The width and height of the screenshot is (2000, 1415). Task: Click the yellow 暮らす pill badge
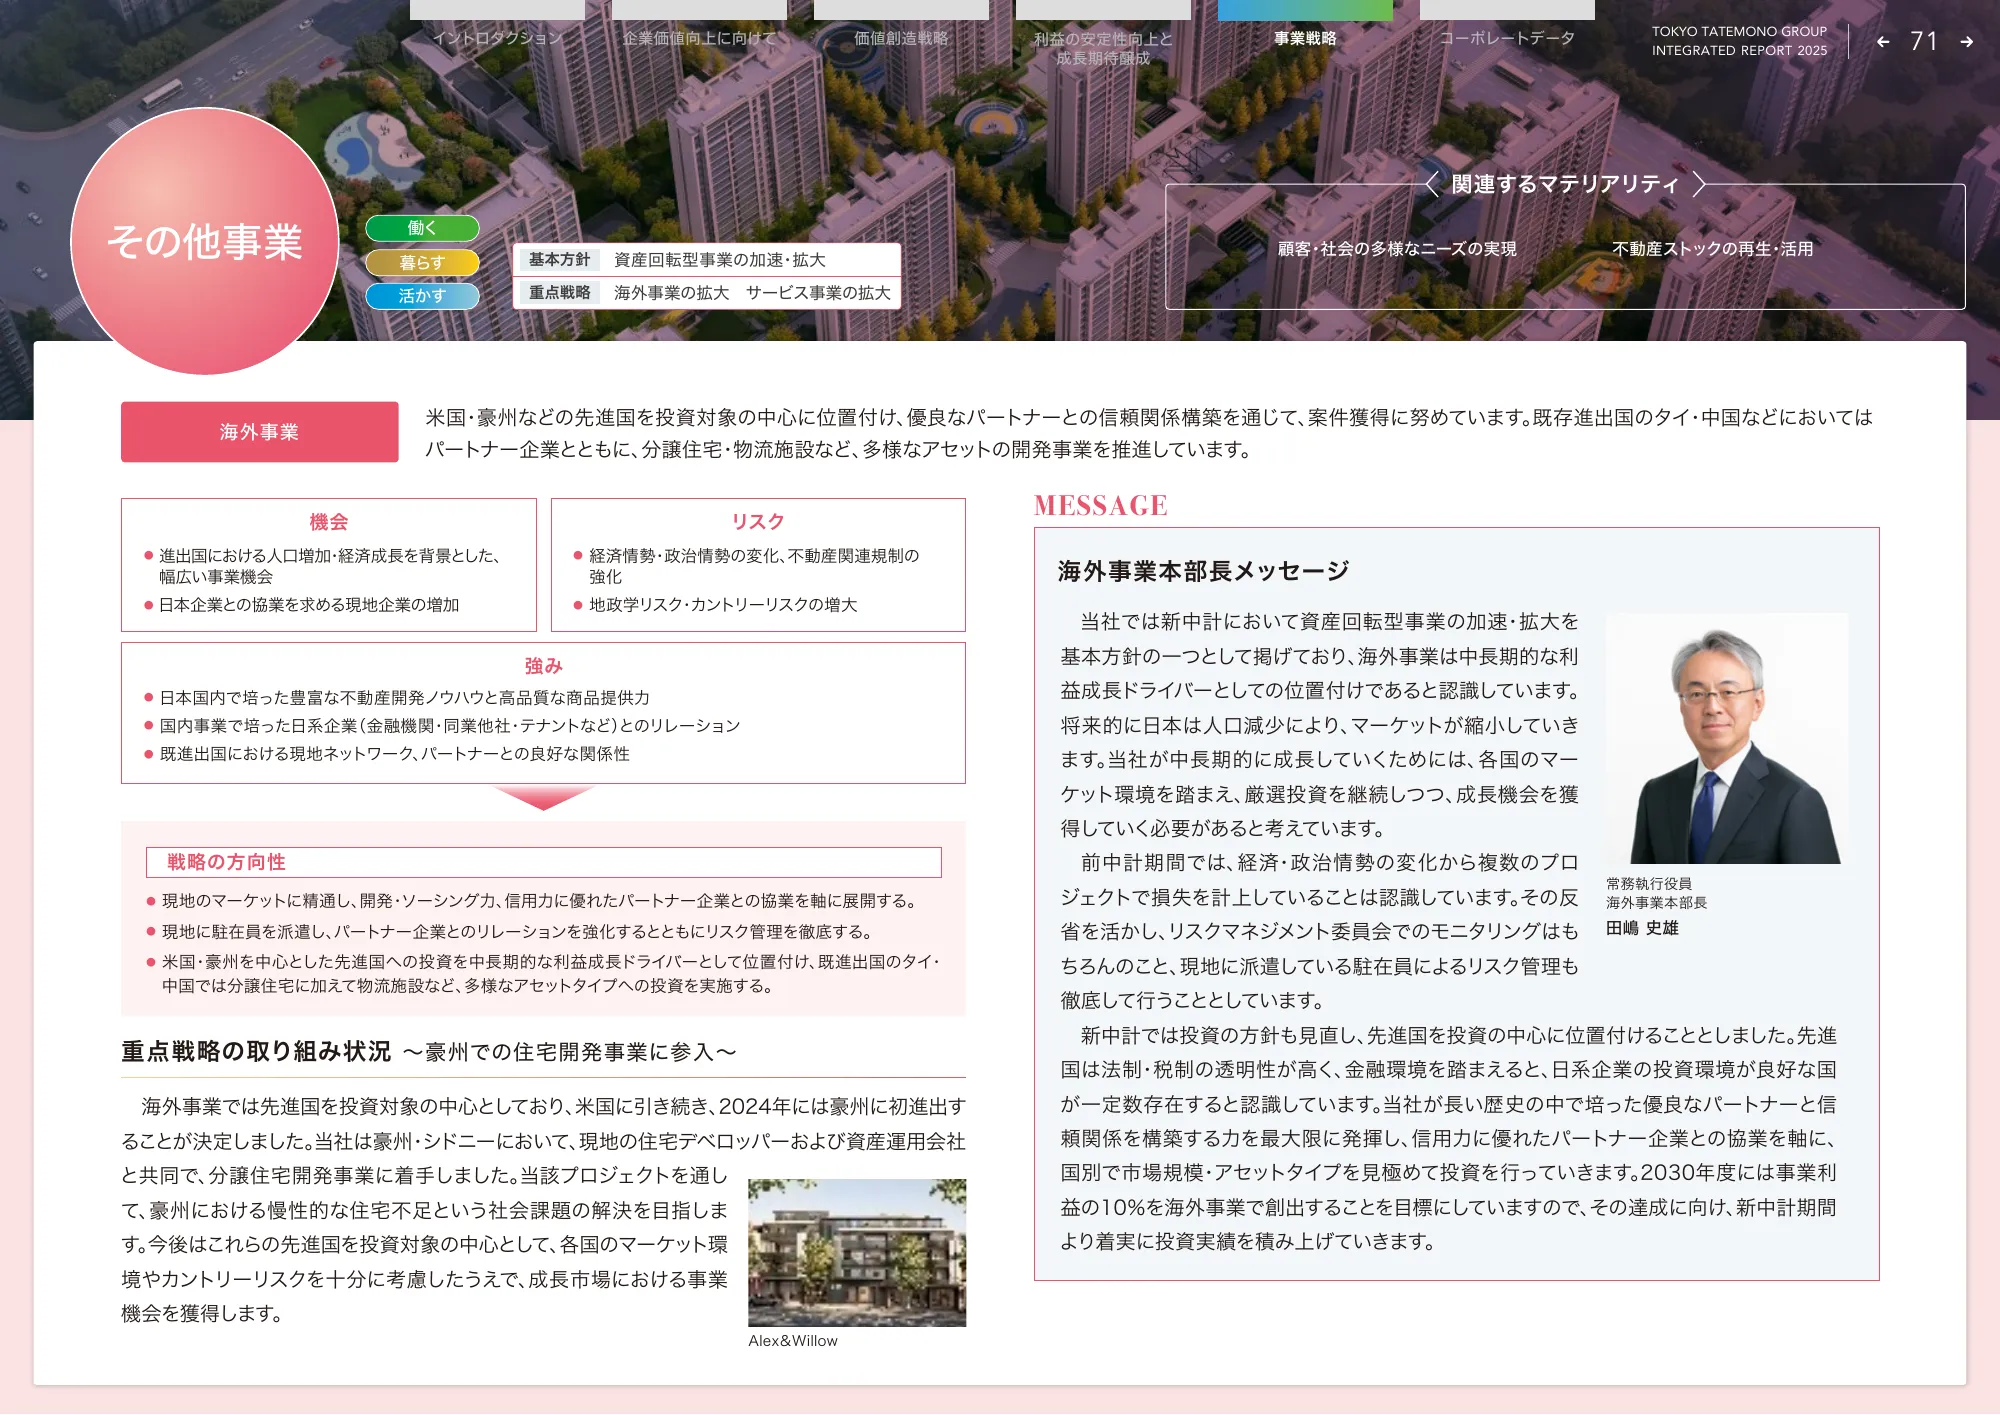click(422, 262)
